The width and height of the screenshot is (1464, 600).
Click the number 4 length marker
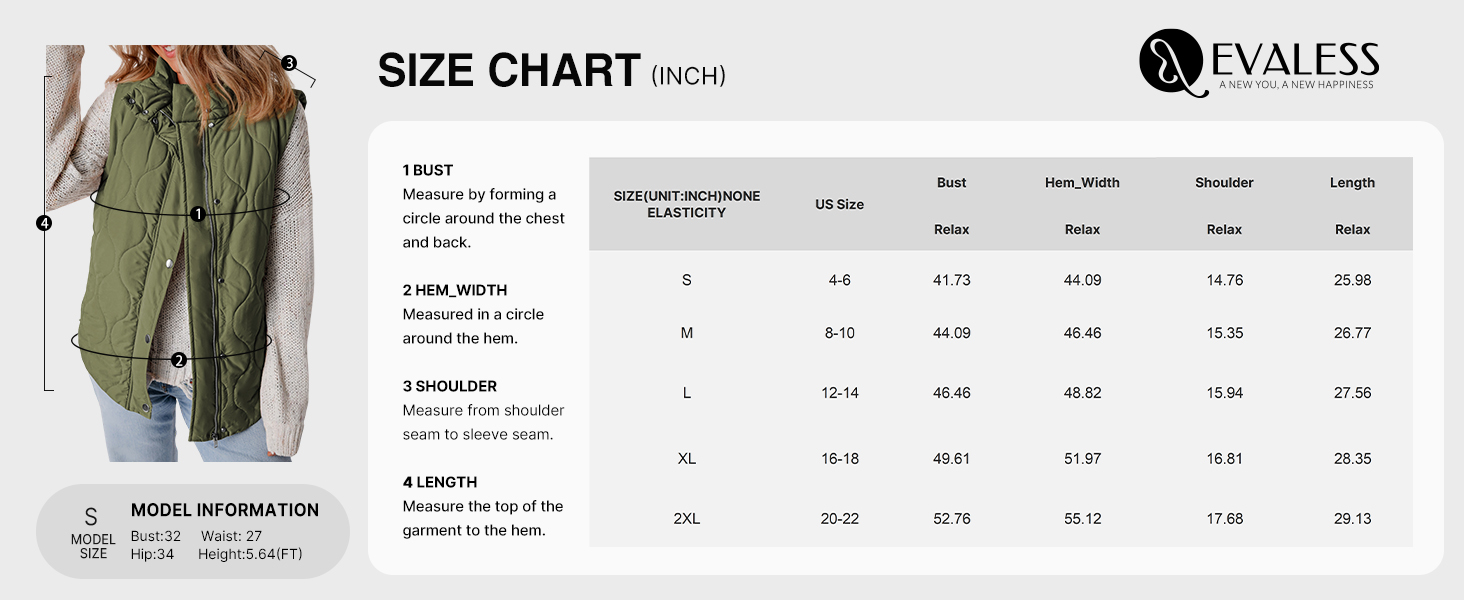click(x=43, y=223)
